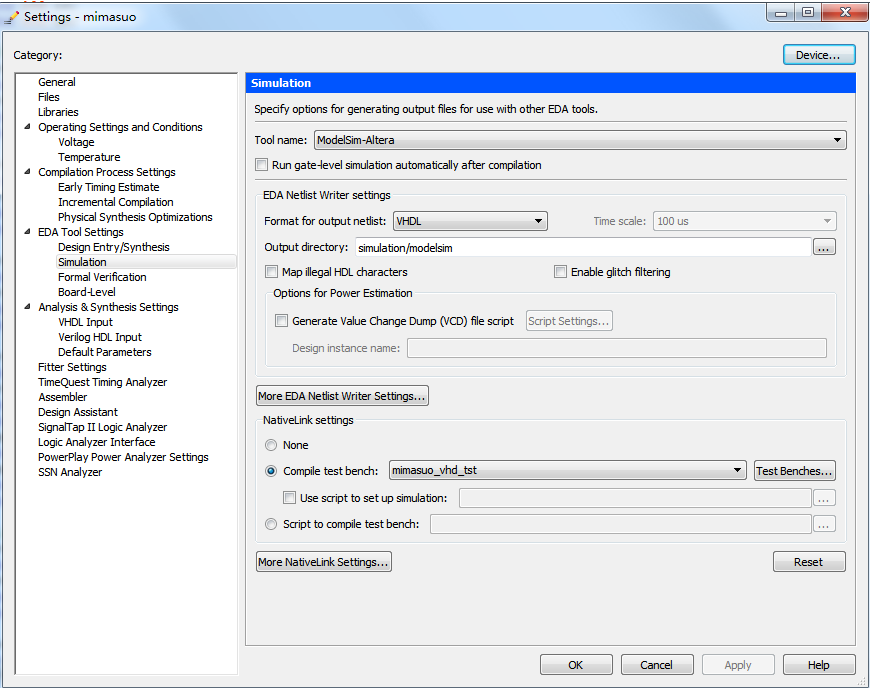Viewport: 870px width, 688px height.
Task: Collapse Compilation Process Settings tree node
Action: (27, 171)
